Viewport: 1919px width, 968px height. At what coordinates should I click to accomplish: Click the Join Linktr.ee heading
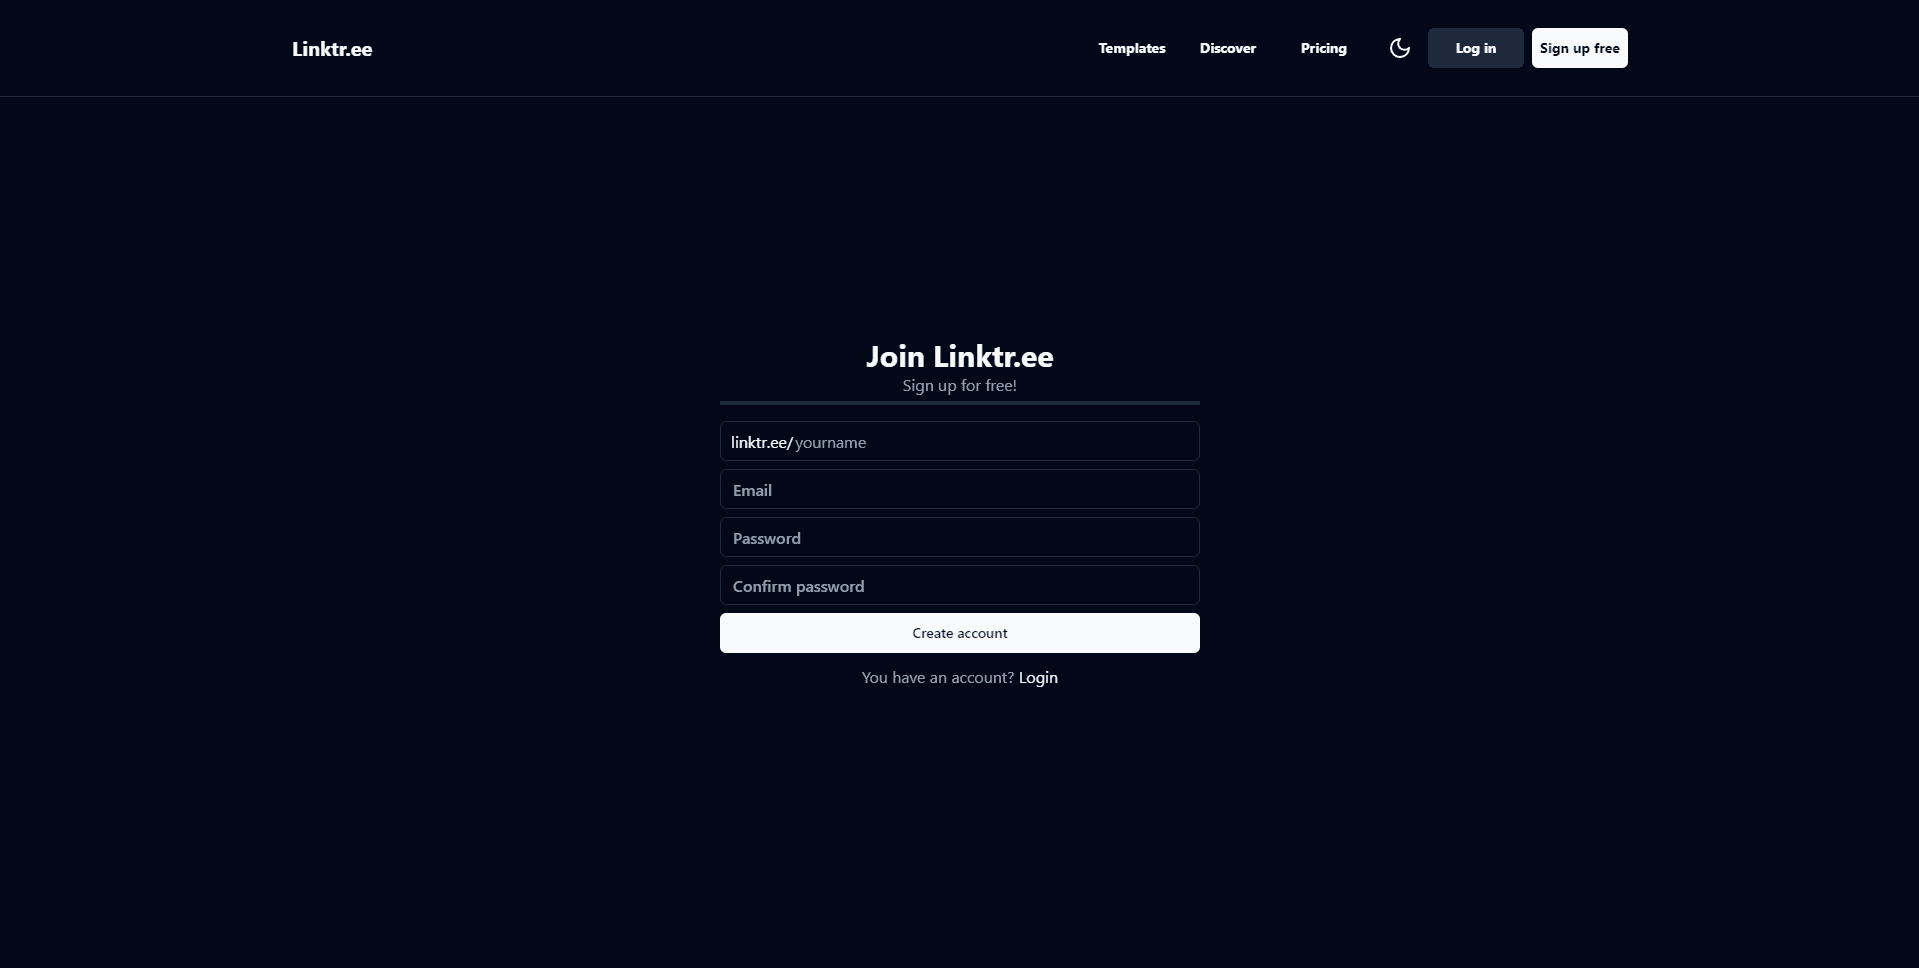pyautogui.click(x=959, y=356)
